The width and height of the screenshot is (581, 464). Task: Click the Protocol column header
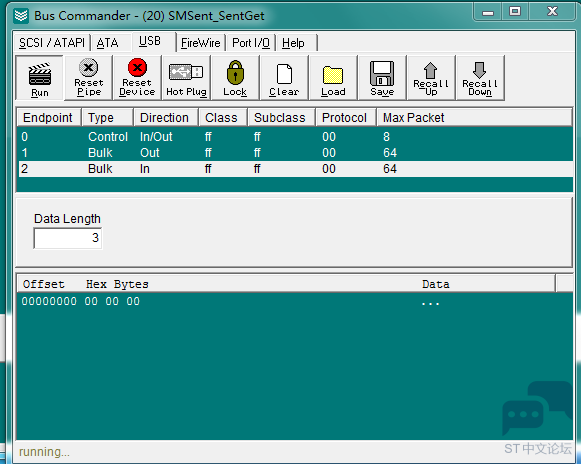(x=345, y=117)
